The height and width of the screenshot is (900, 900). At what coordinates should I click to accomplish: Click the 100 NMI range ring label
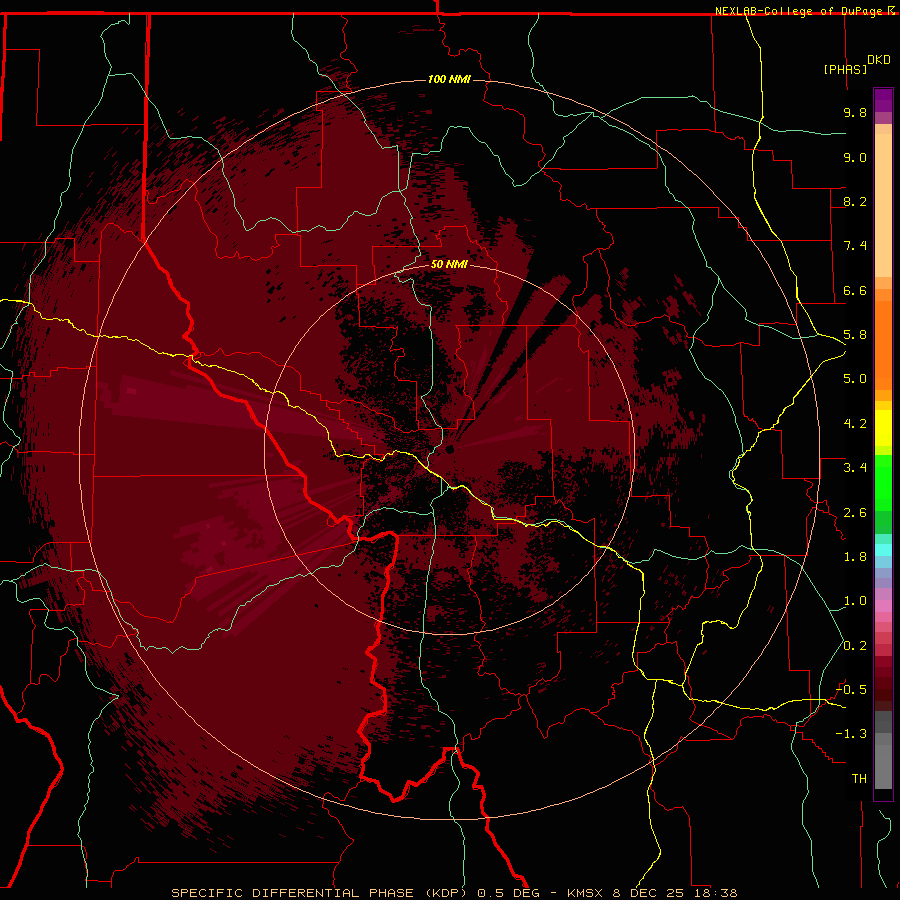[449, 79]
